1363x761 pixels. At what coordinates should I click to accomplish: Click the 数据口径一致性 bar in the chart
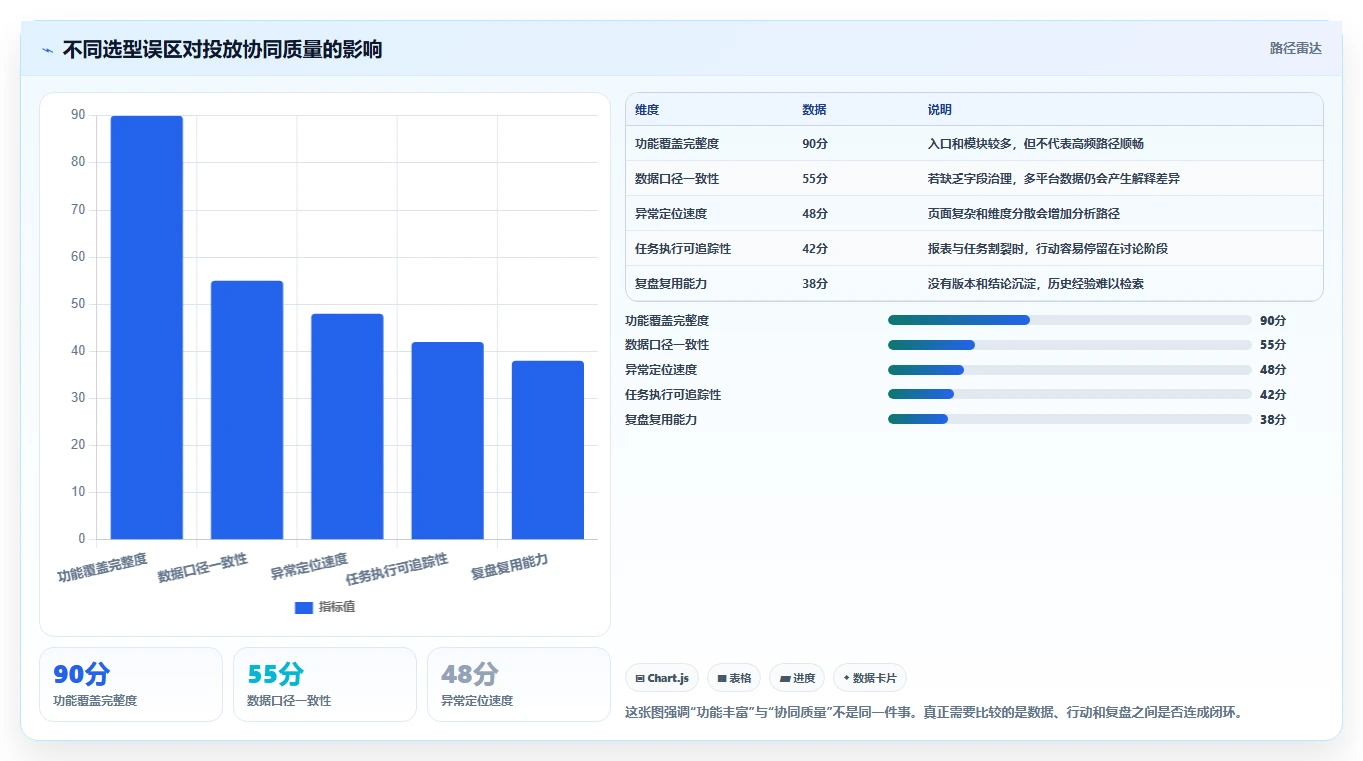tap(247, 410)
